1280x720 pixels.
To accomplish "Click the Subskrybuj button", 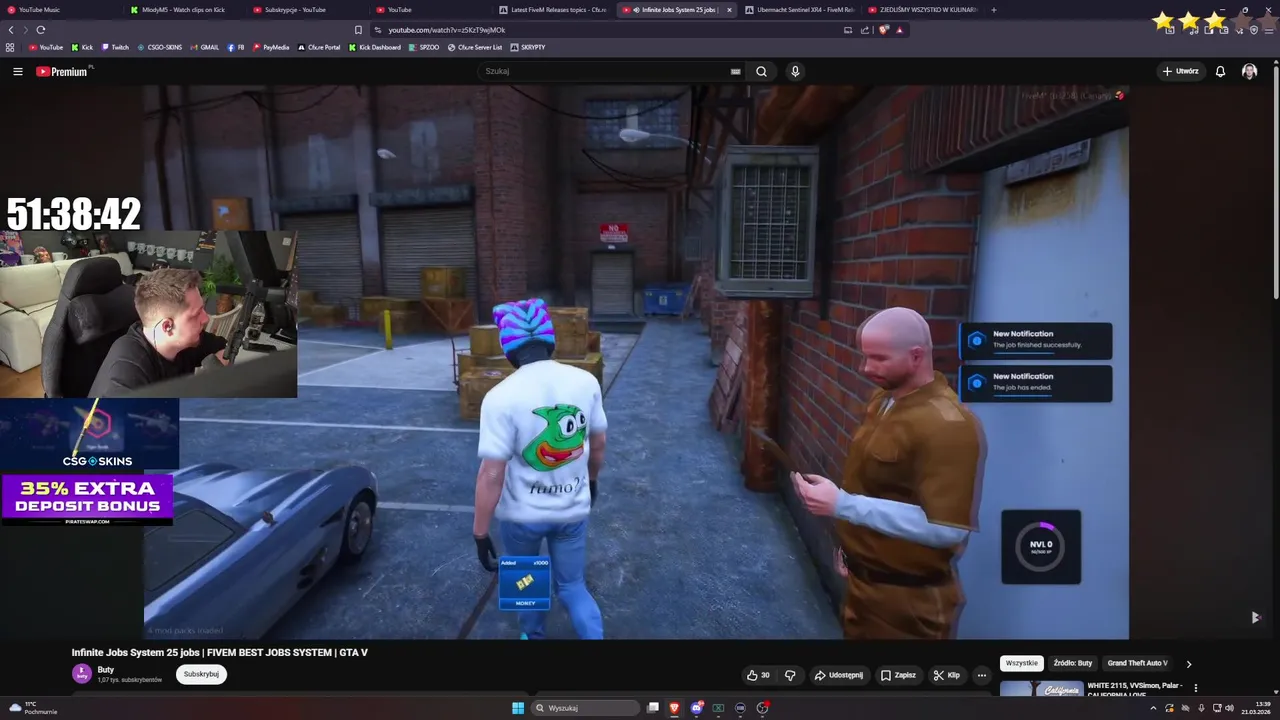I will [201, 674].
